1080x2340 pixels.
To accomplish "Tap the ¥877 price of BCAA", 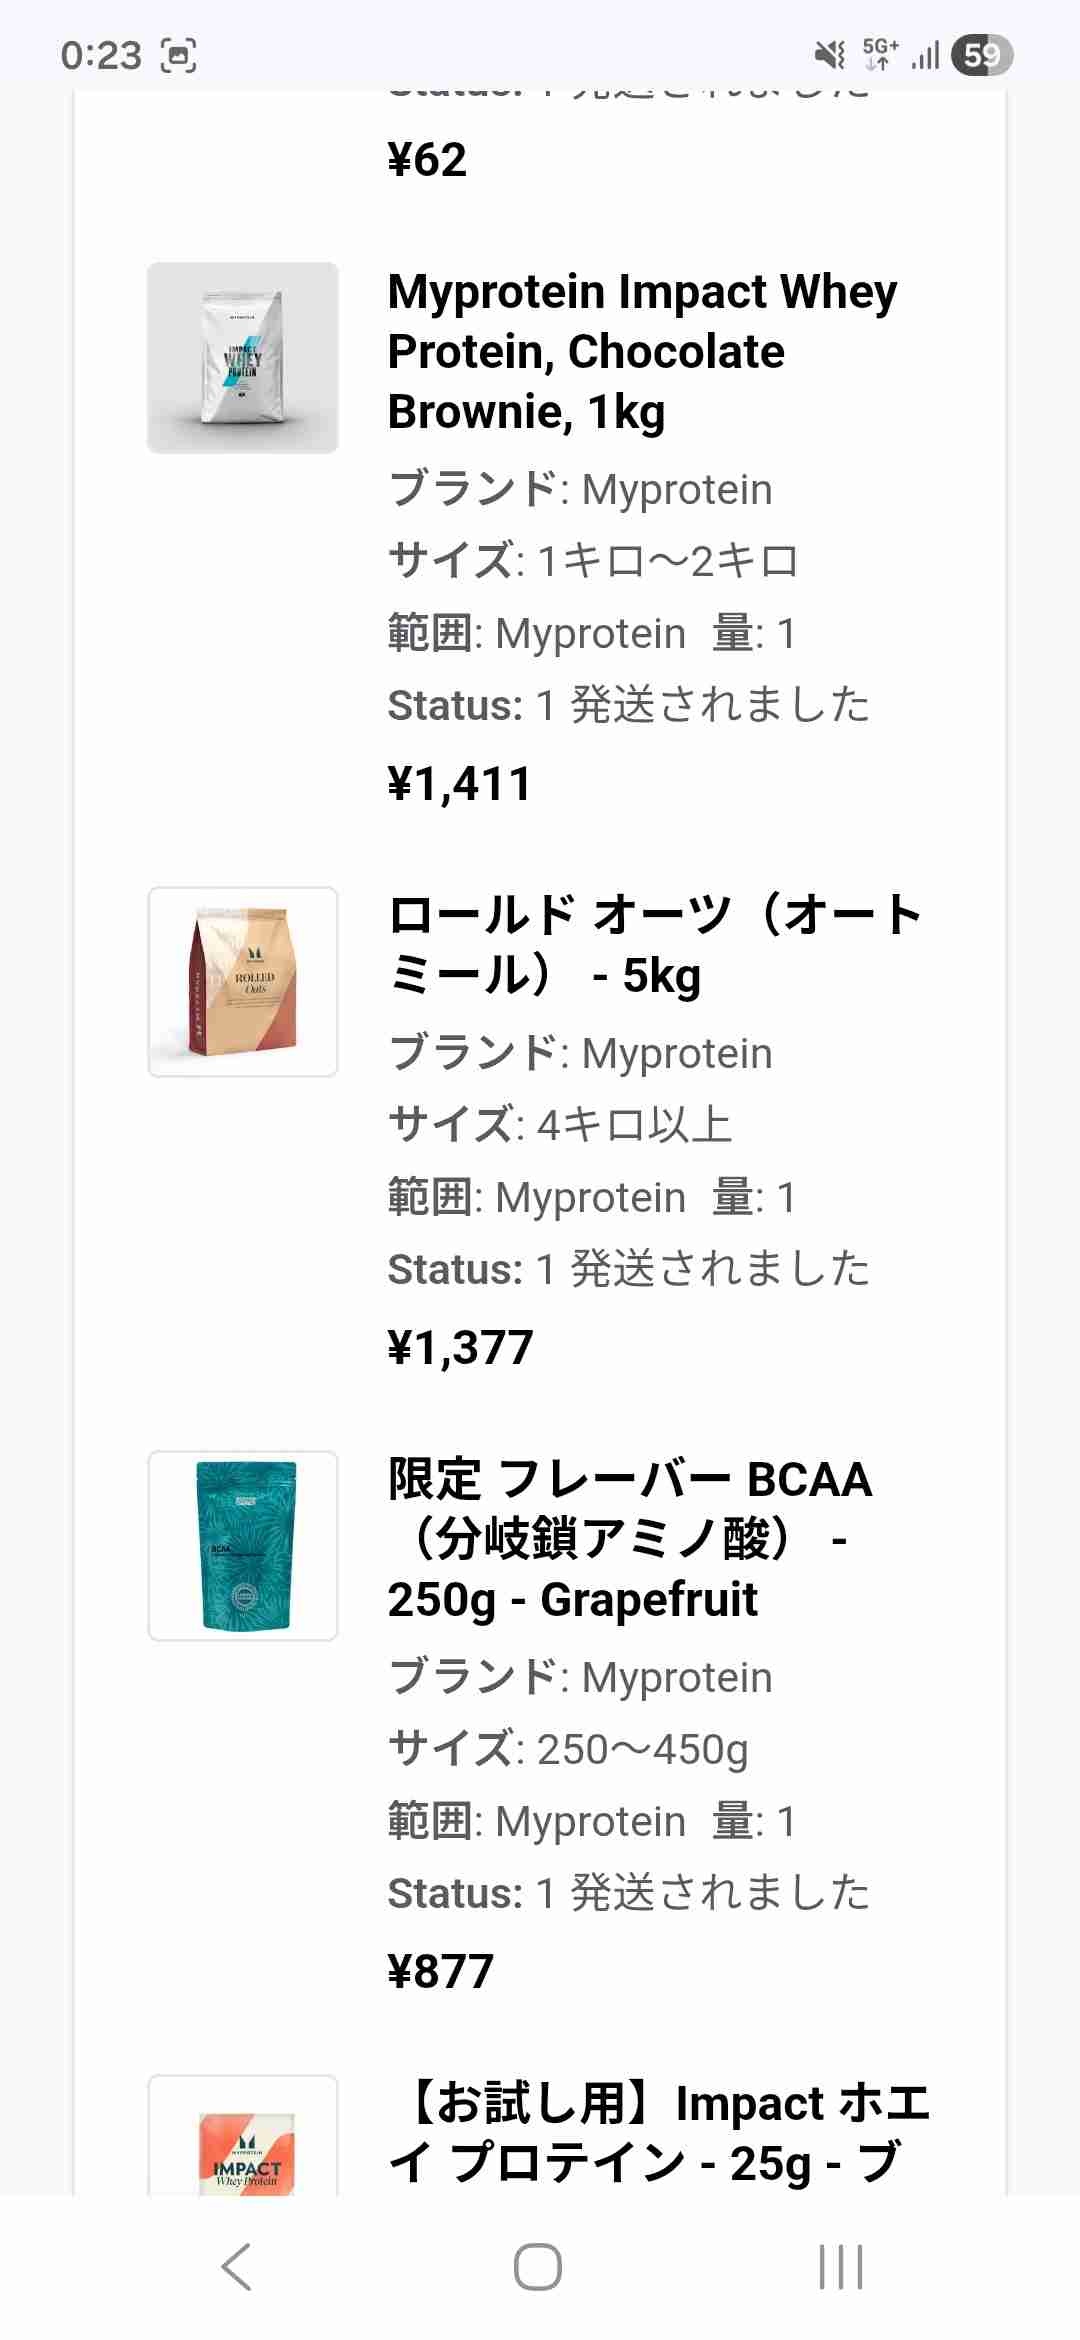I will [x=440, y=1972].
